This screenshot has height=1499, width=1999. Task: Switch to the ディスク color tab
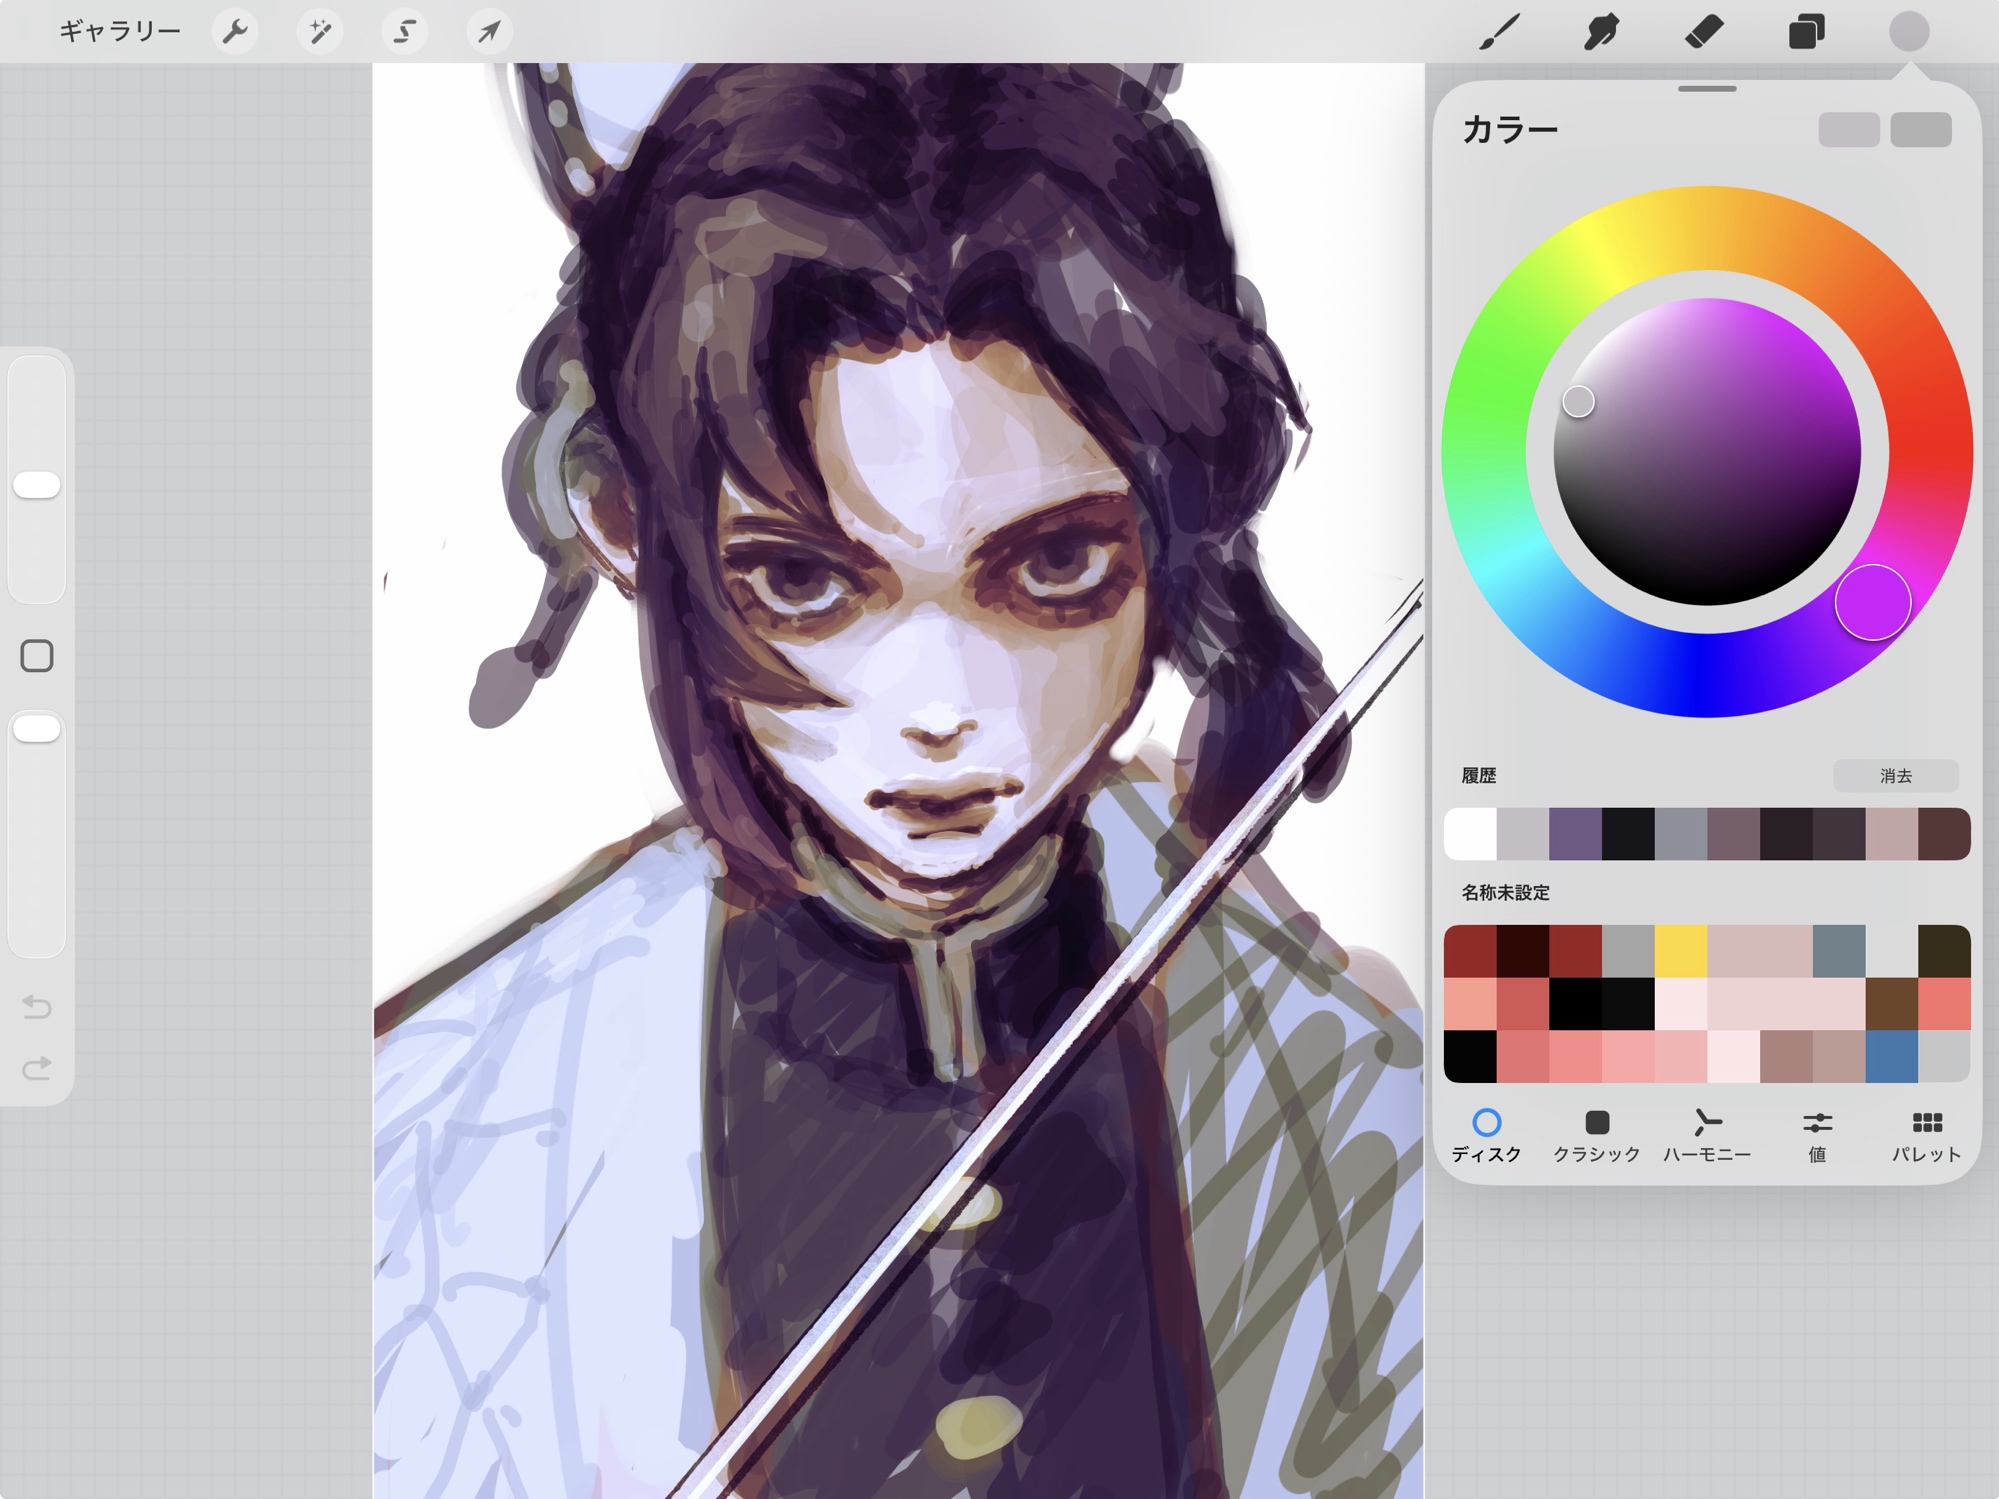1486,1135
